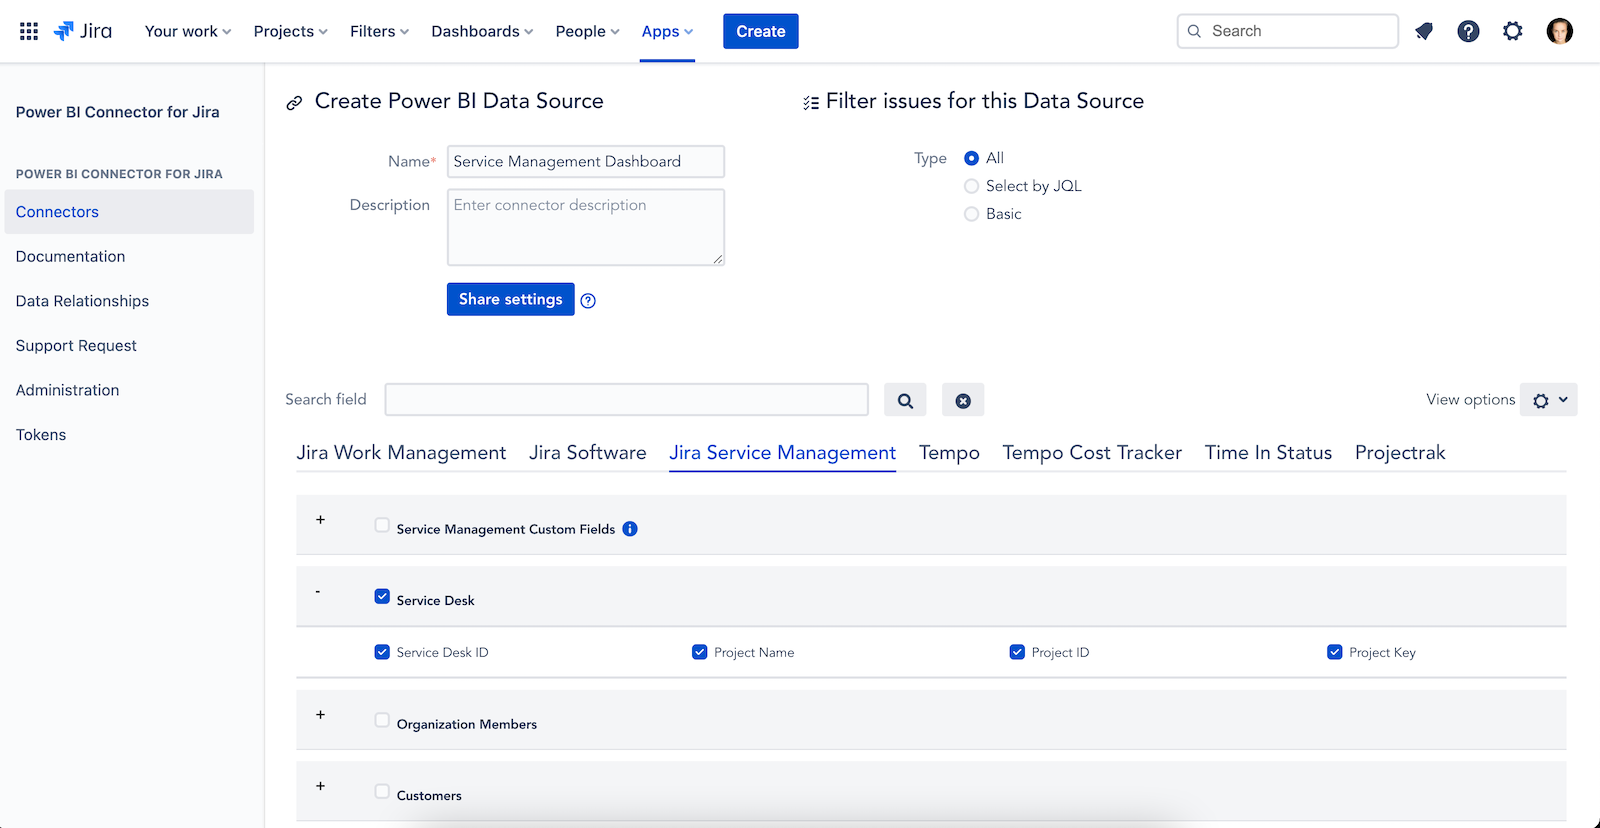Image resolution: width=1600 pixels, height=828 pixels.
Task: Click the info icon beside Custom Fields
Action: pyautogui.click(x=630, y=529)
